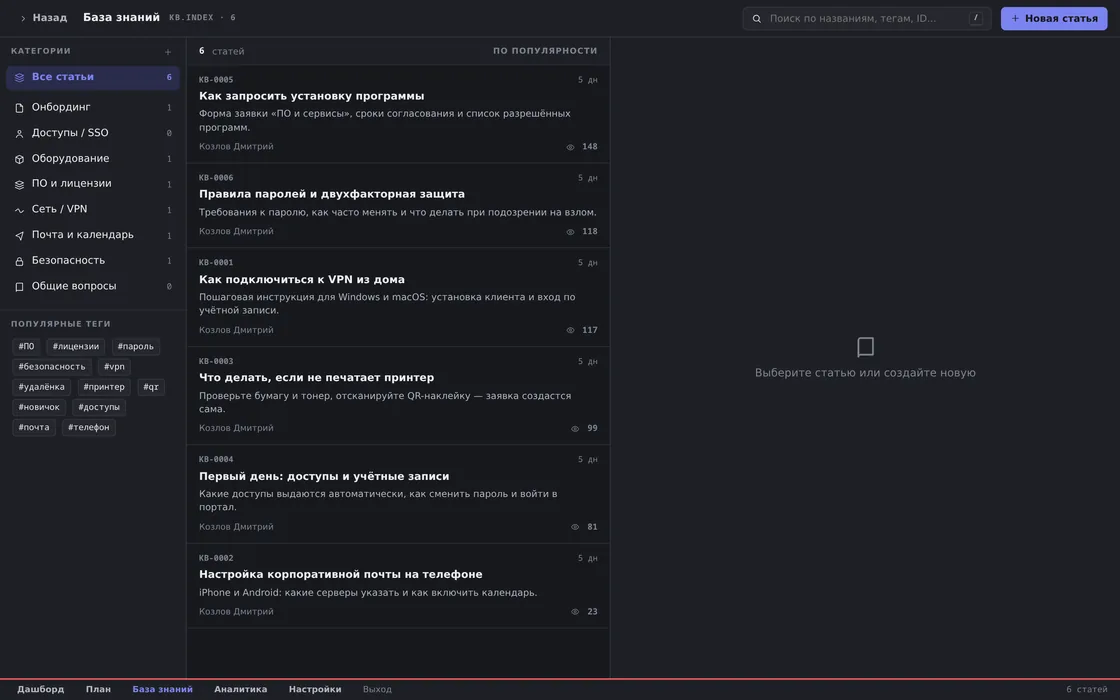1120x700 pixels.
Task: Click the KB-0001 article ID label
Action: tap(216, 263)
